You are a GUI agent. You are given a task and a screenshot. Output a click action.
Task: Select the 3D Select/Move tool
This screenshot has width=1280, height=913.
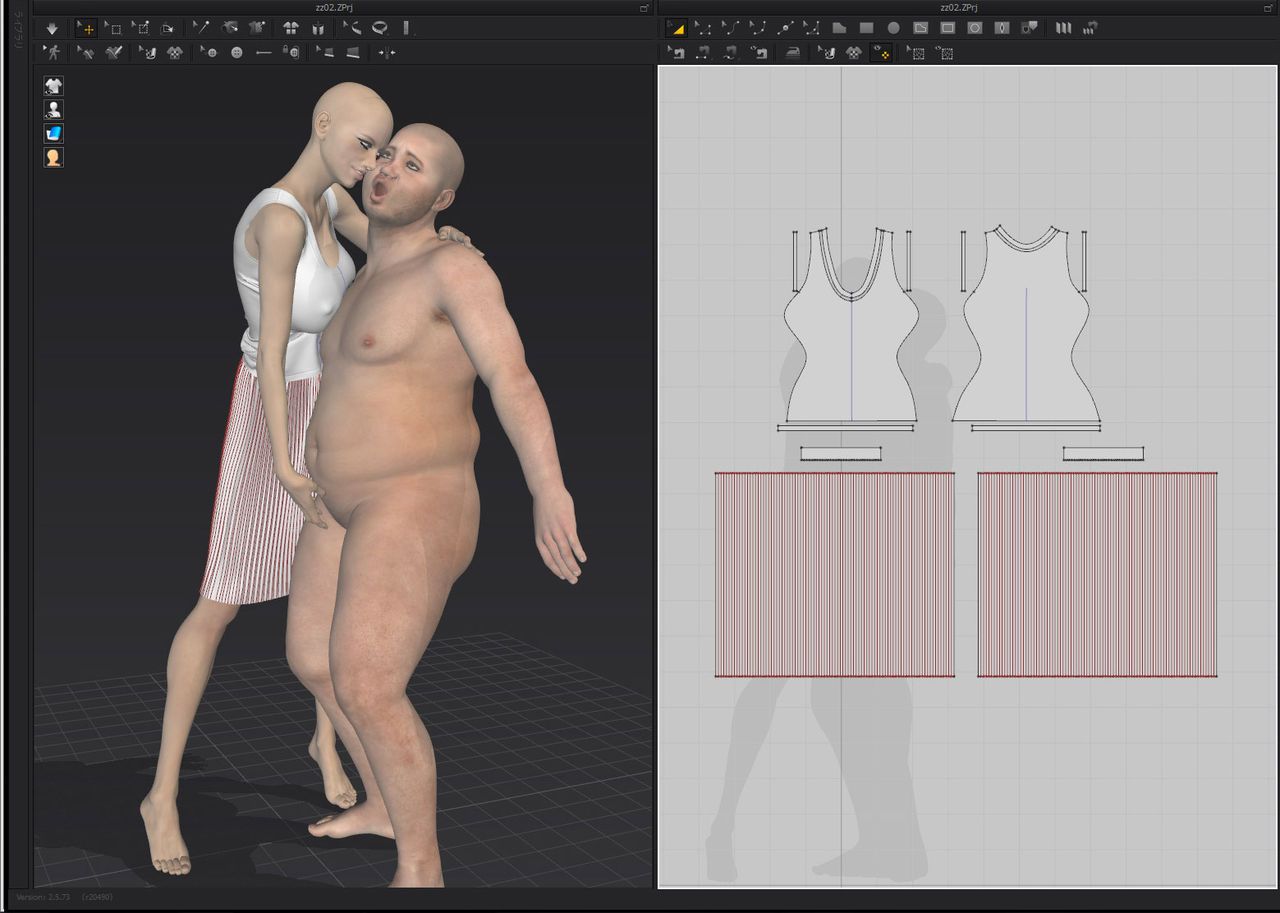click(x=86, y=28)
